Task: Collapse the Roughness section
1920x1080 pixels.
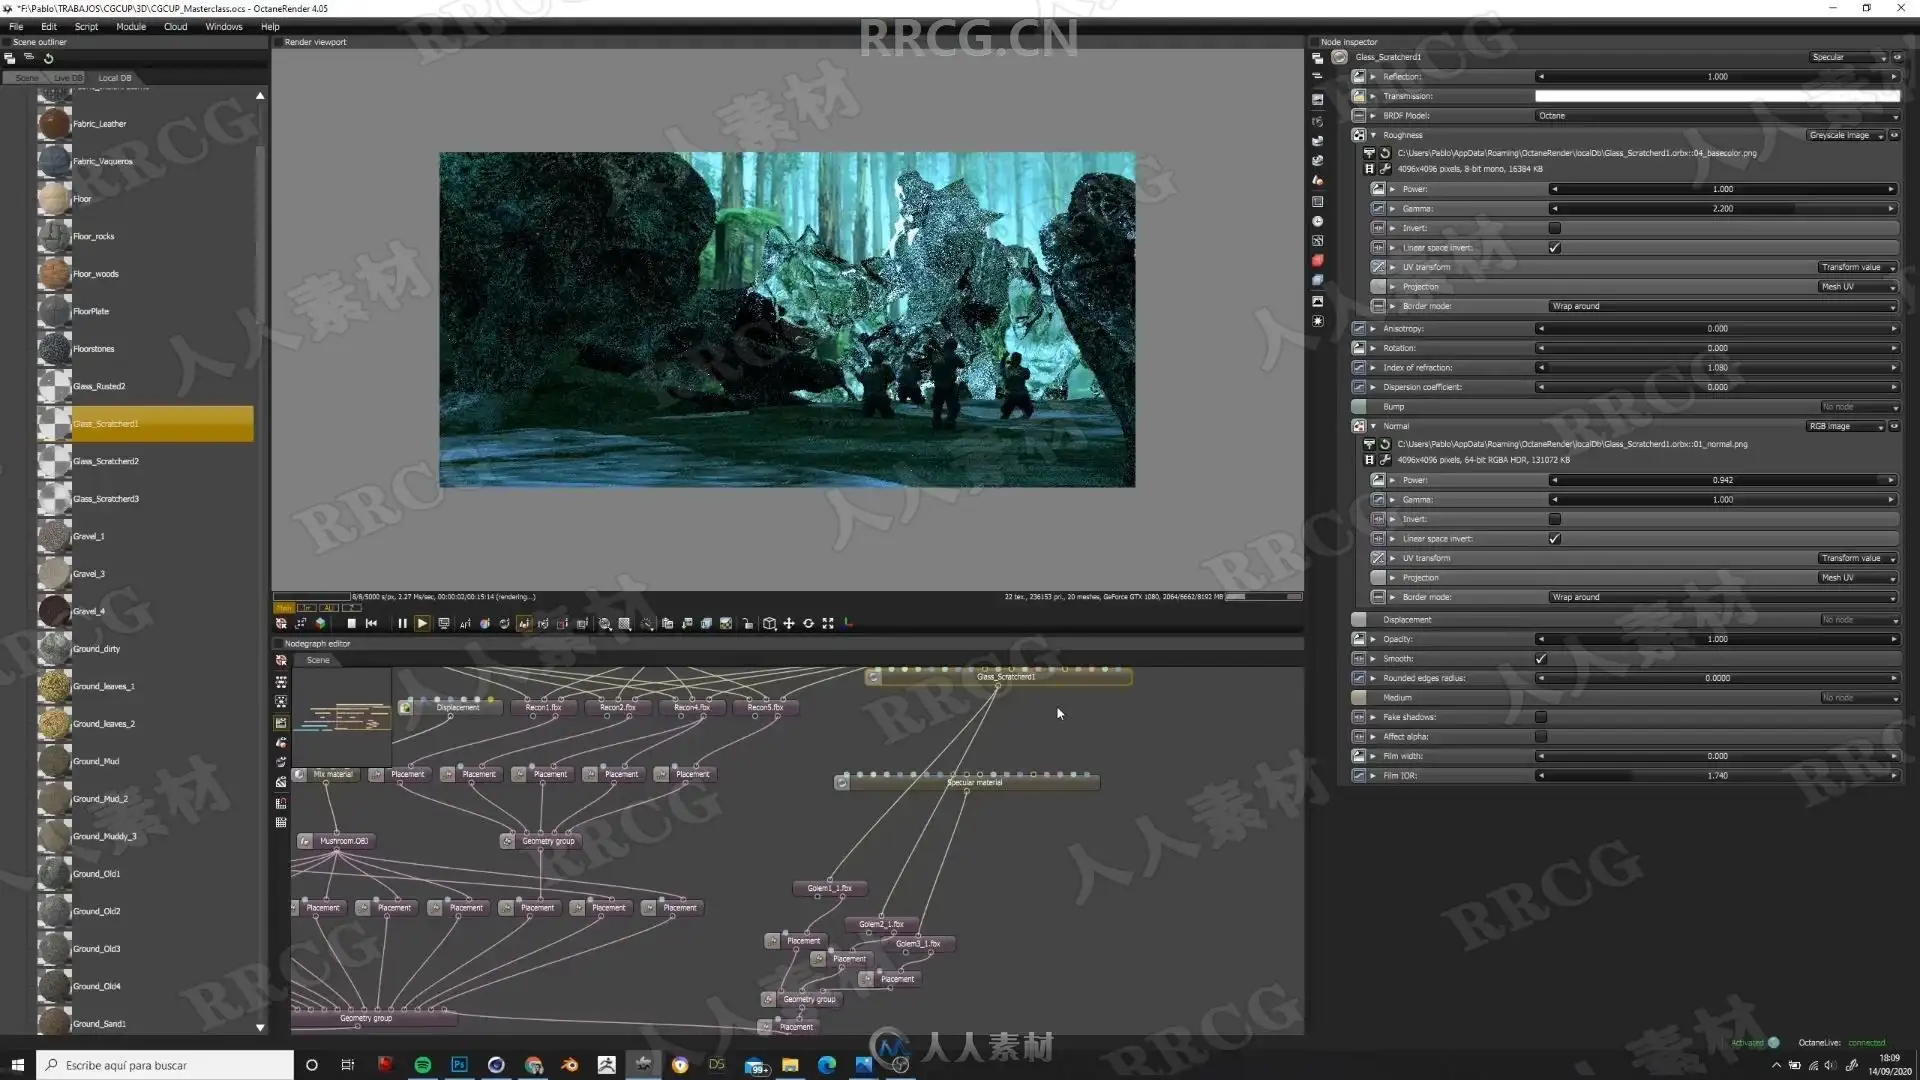Action: (x=1373, y=135)
